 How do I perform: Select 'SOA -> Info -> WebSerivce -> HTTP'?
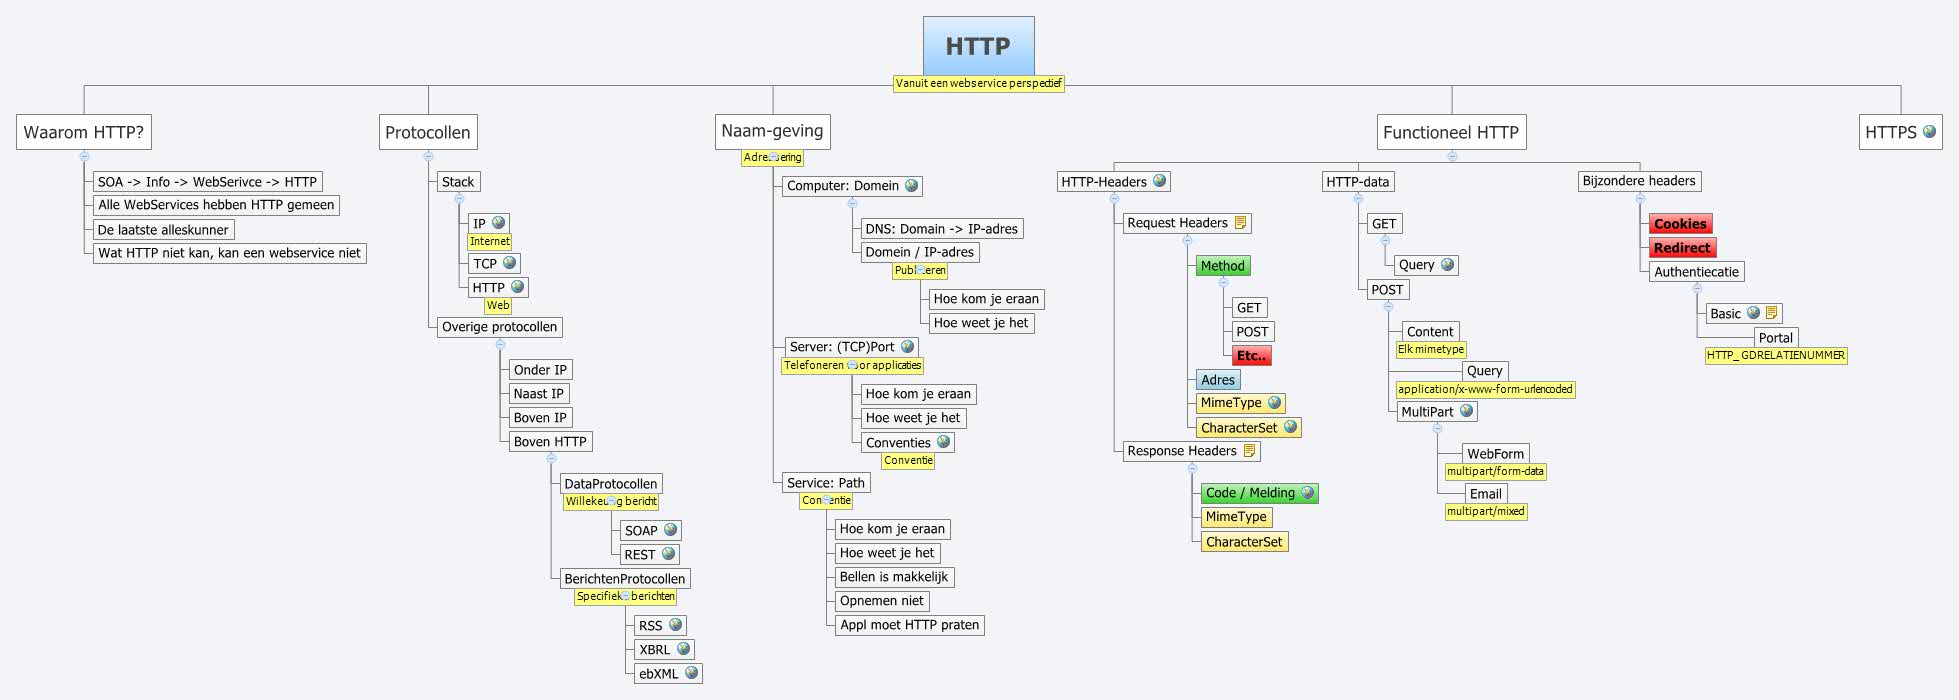pos(207,181)
